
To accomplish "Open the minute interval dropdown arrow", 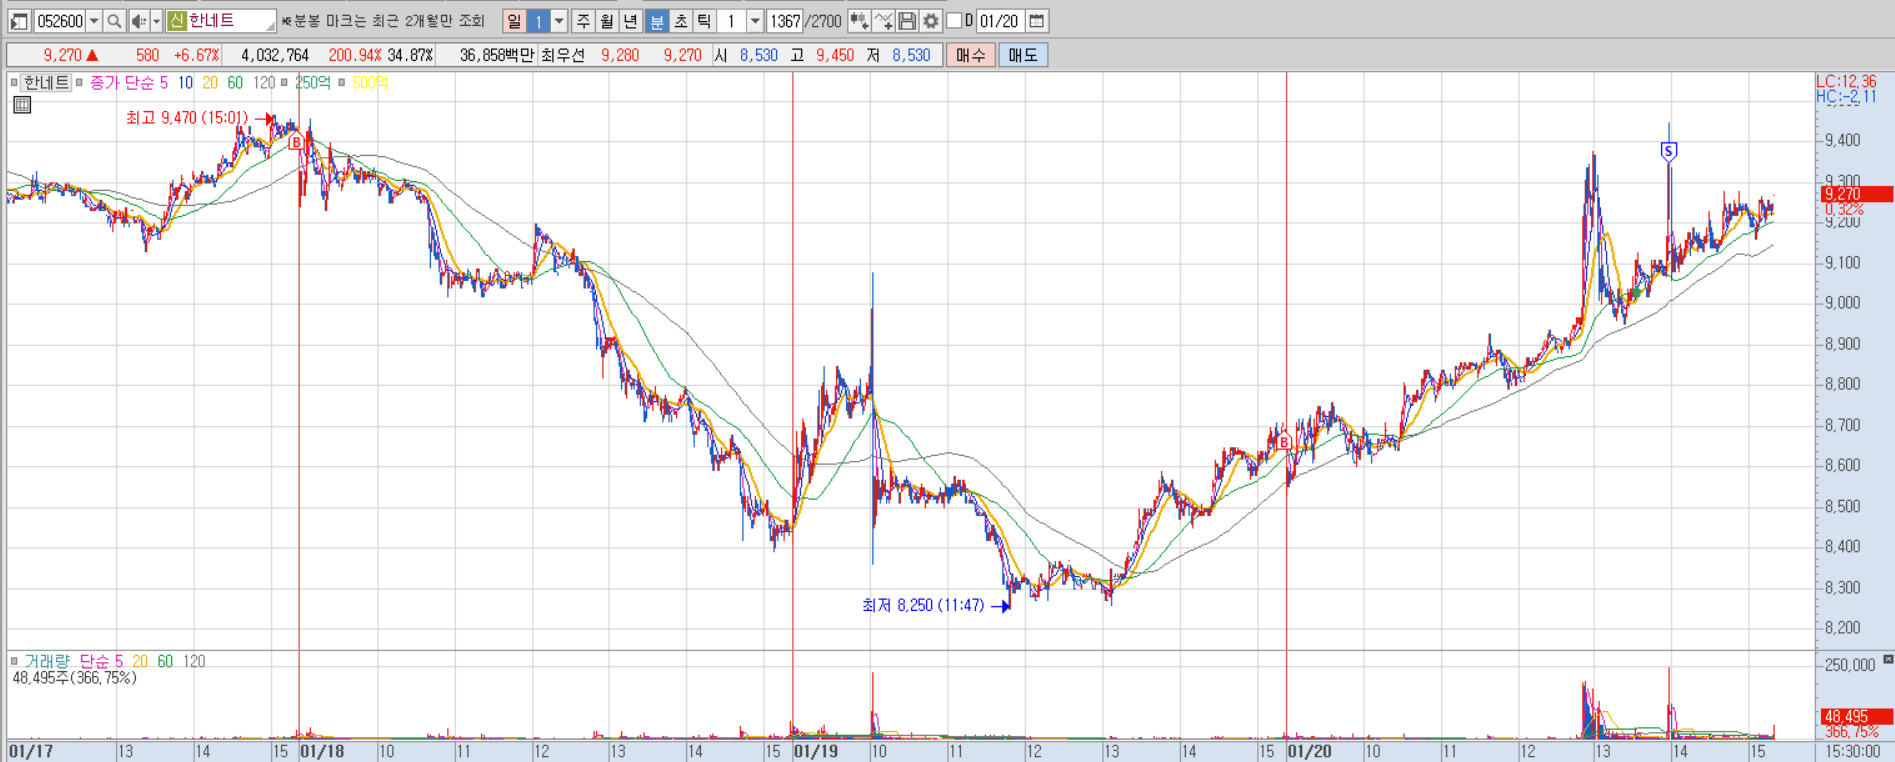I will click(755, 21).
